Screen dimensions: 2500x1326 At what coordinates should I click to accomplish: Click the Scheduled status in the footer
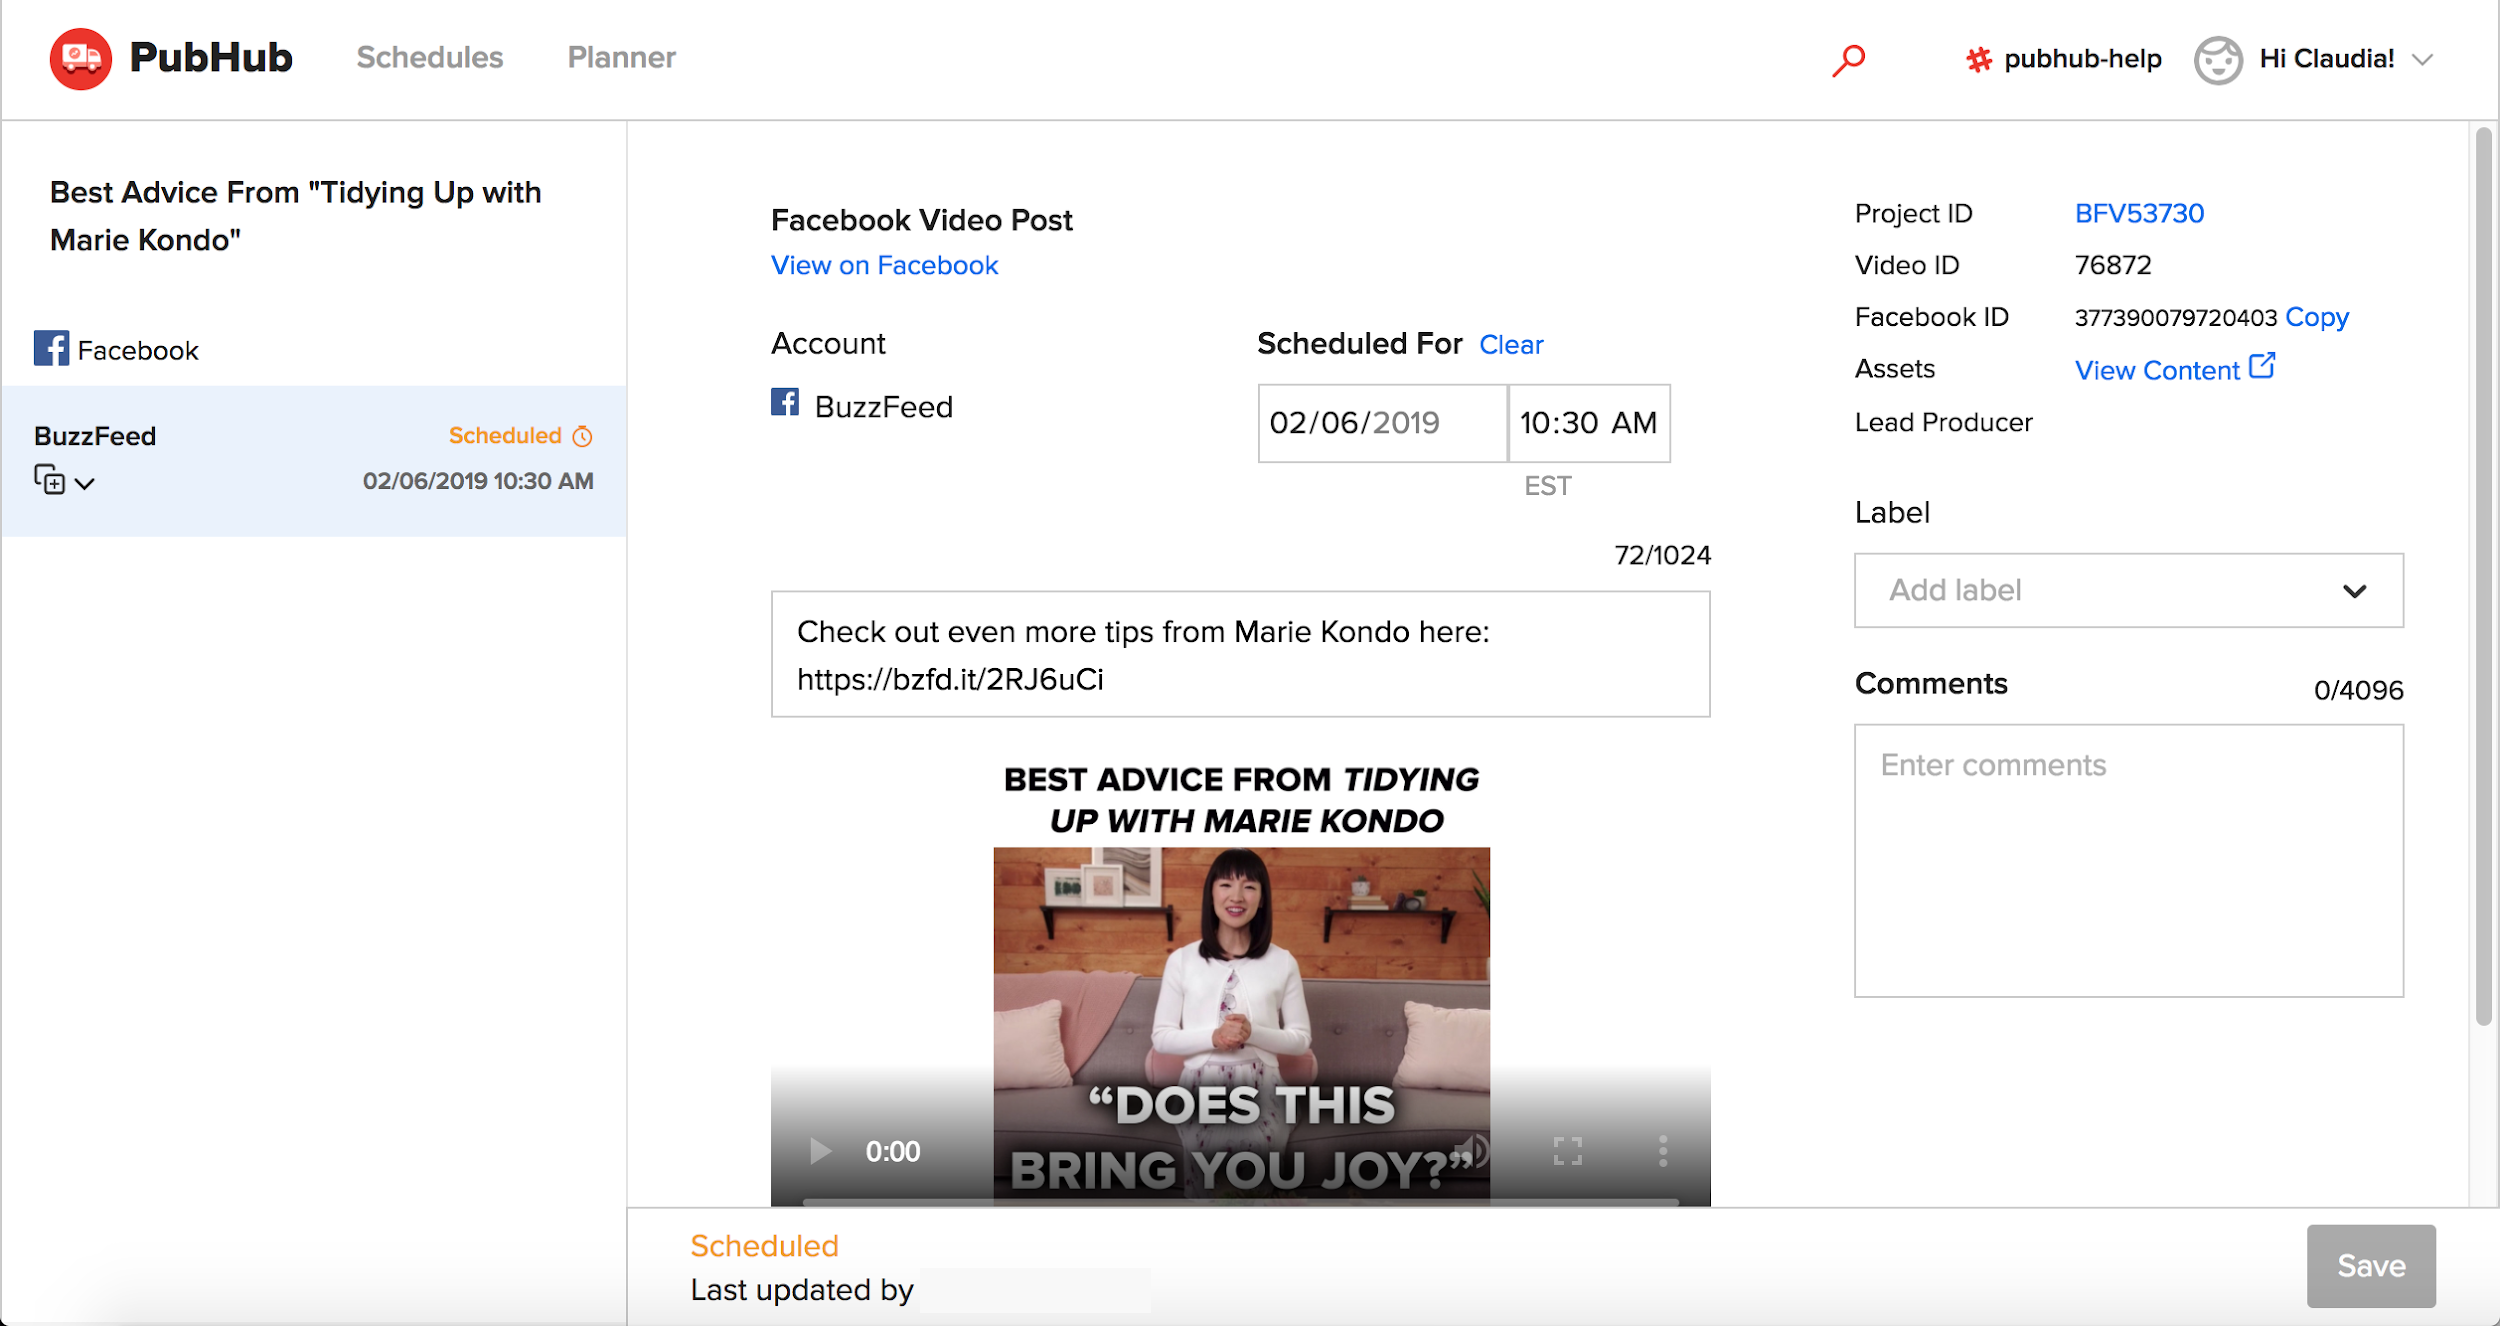click(764, 1246)
